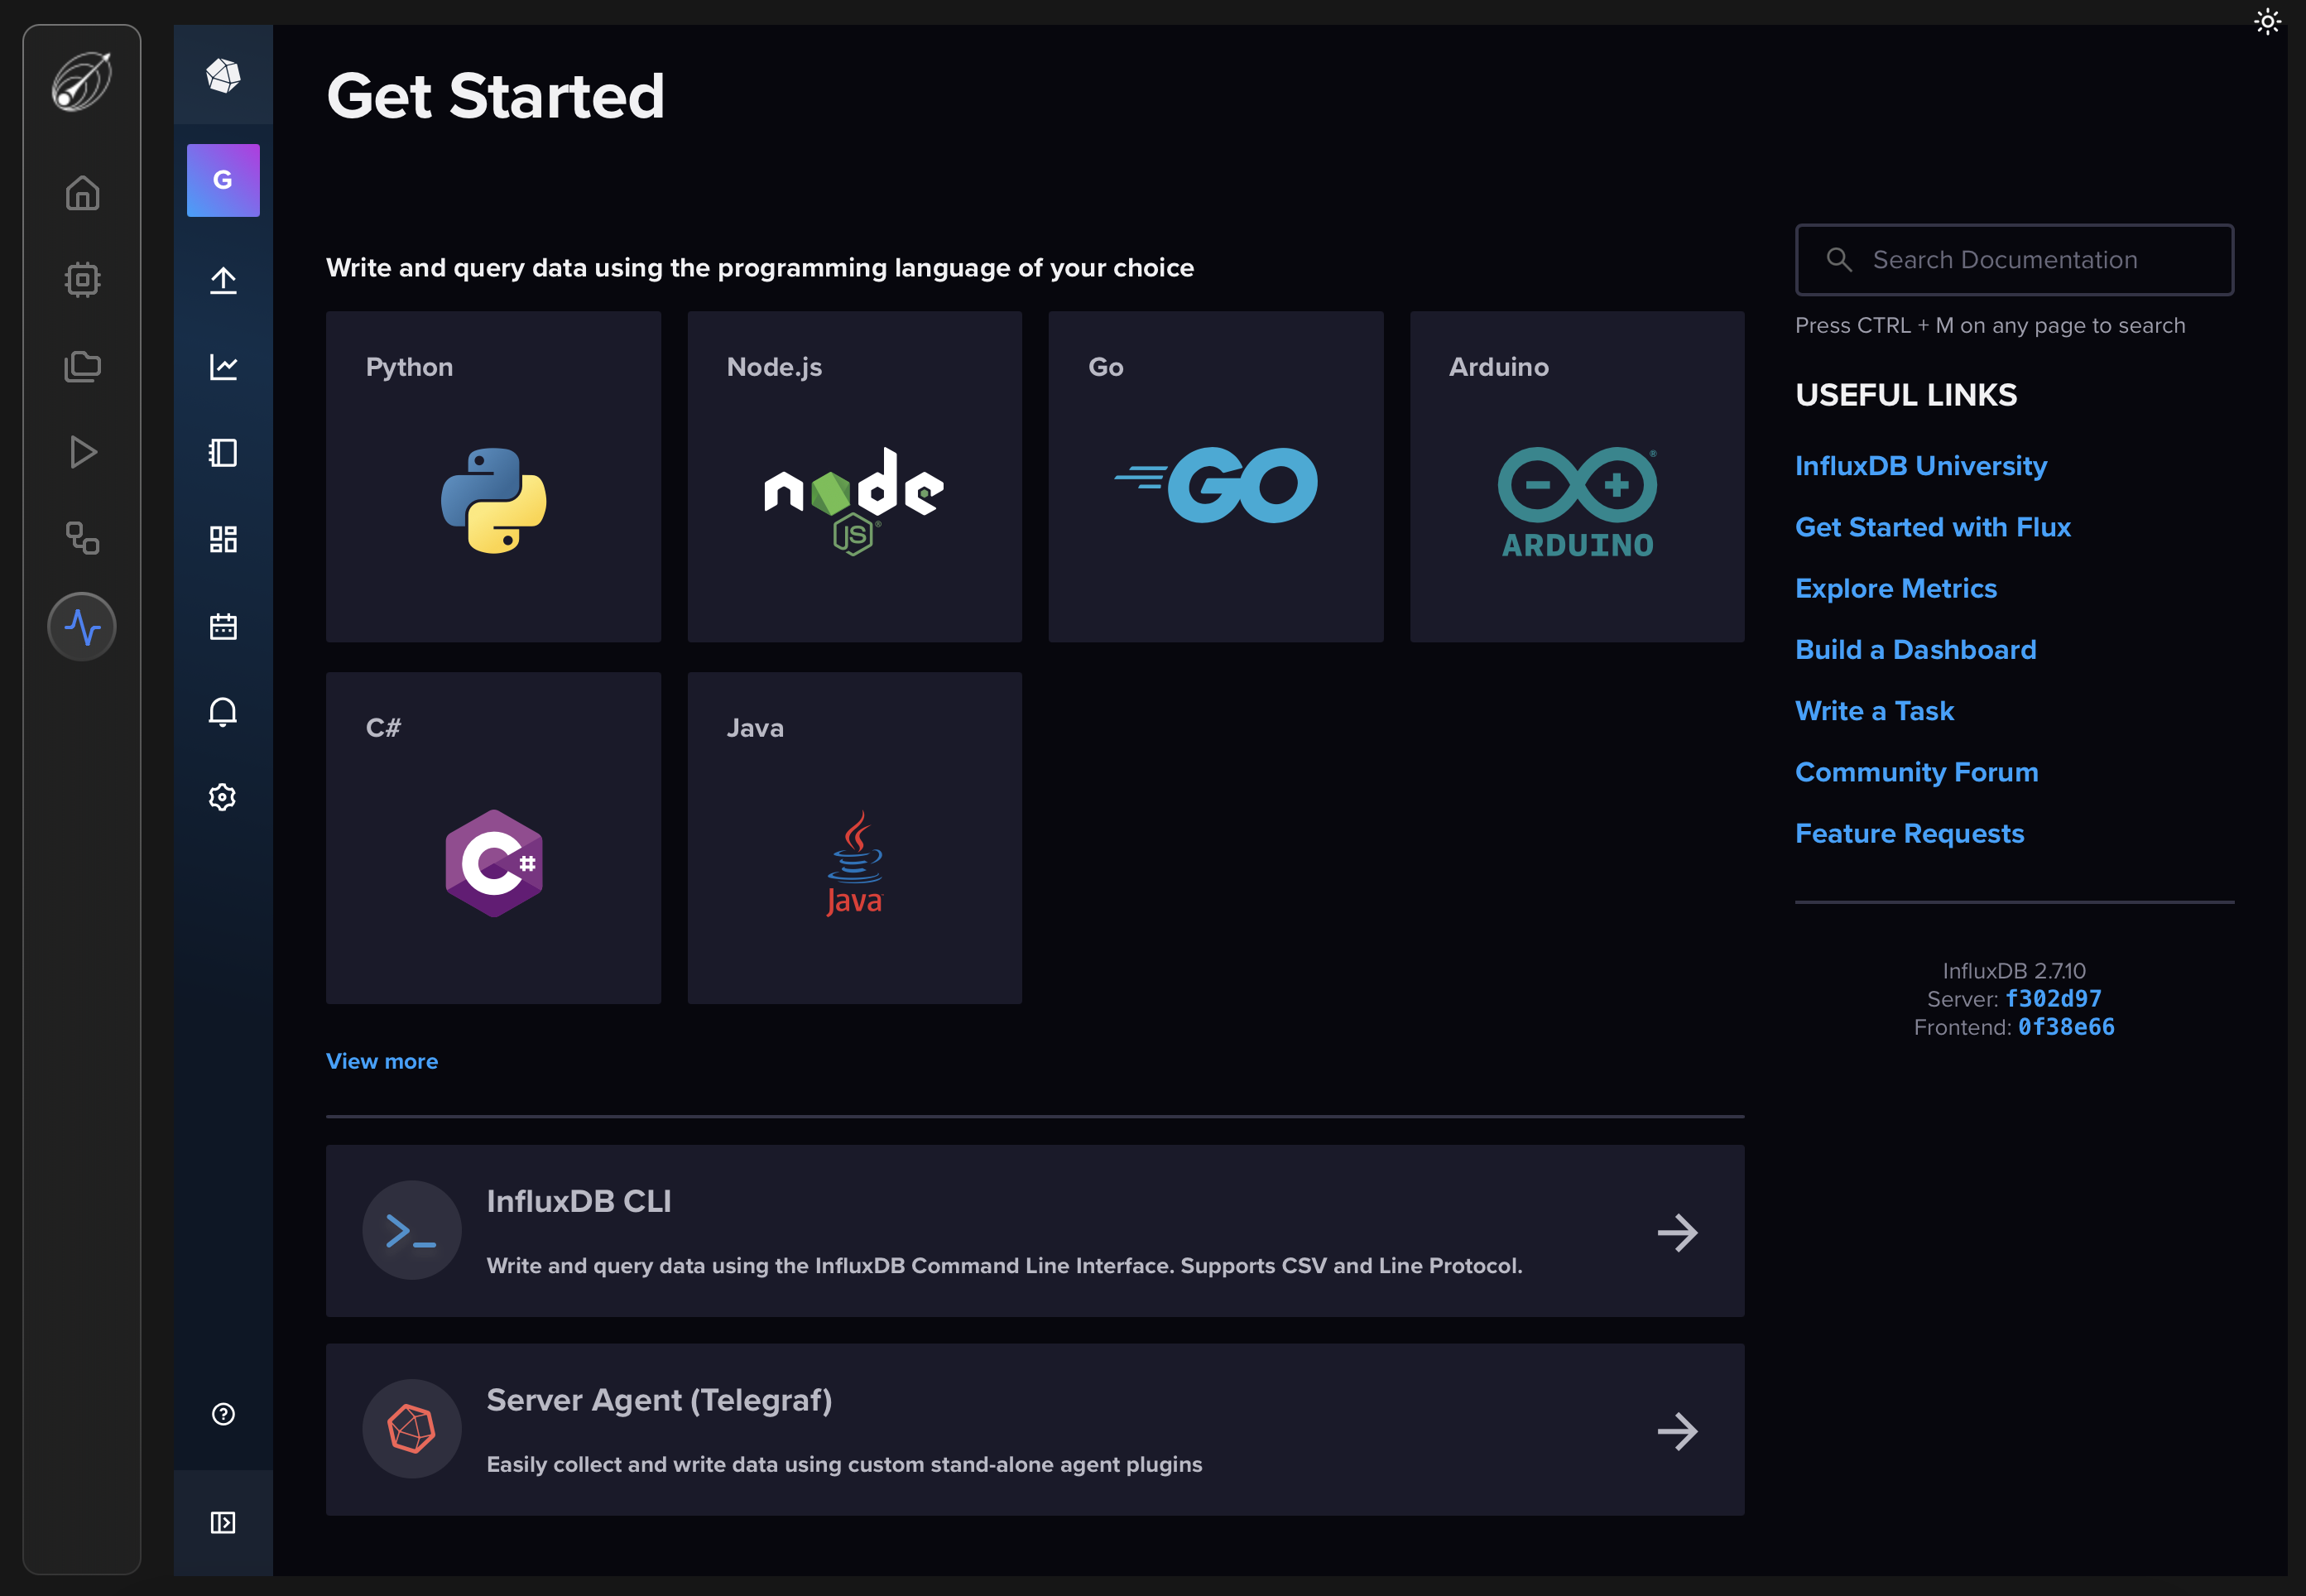Open InfluxDB CLI arrow
Screen dimensions: 2306x1596
1677,1232
